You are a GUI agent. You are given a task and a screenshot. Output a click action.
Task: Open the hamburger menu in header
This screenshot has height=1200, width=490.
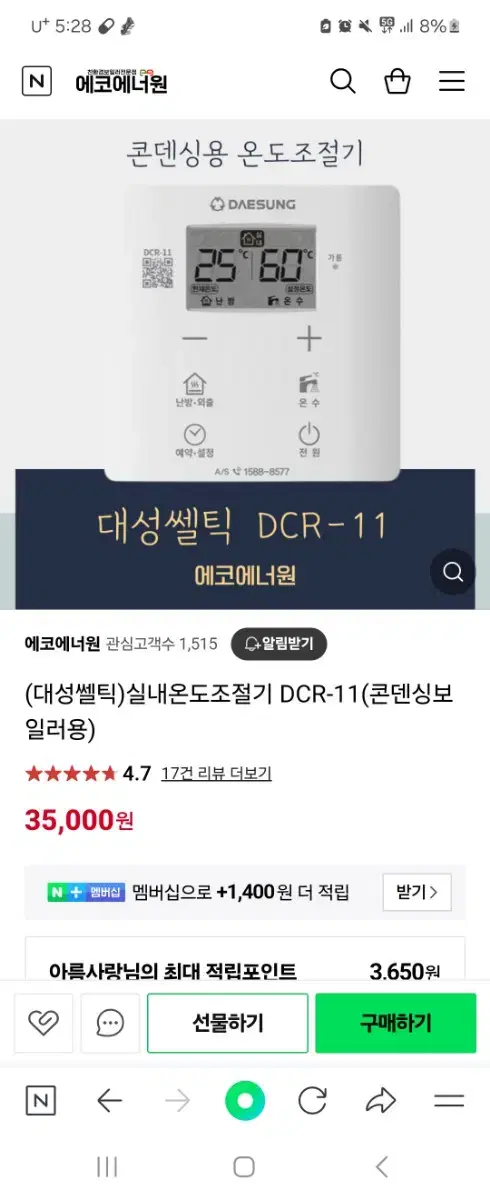click(x=452, y=82)
